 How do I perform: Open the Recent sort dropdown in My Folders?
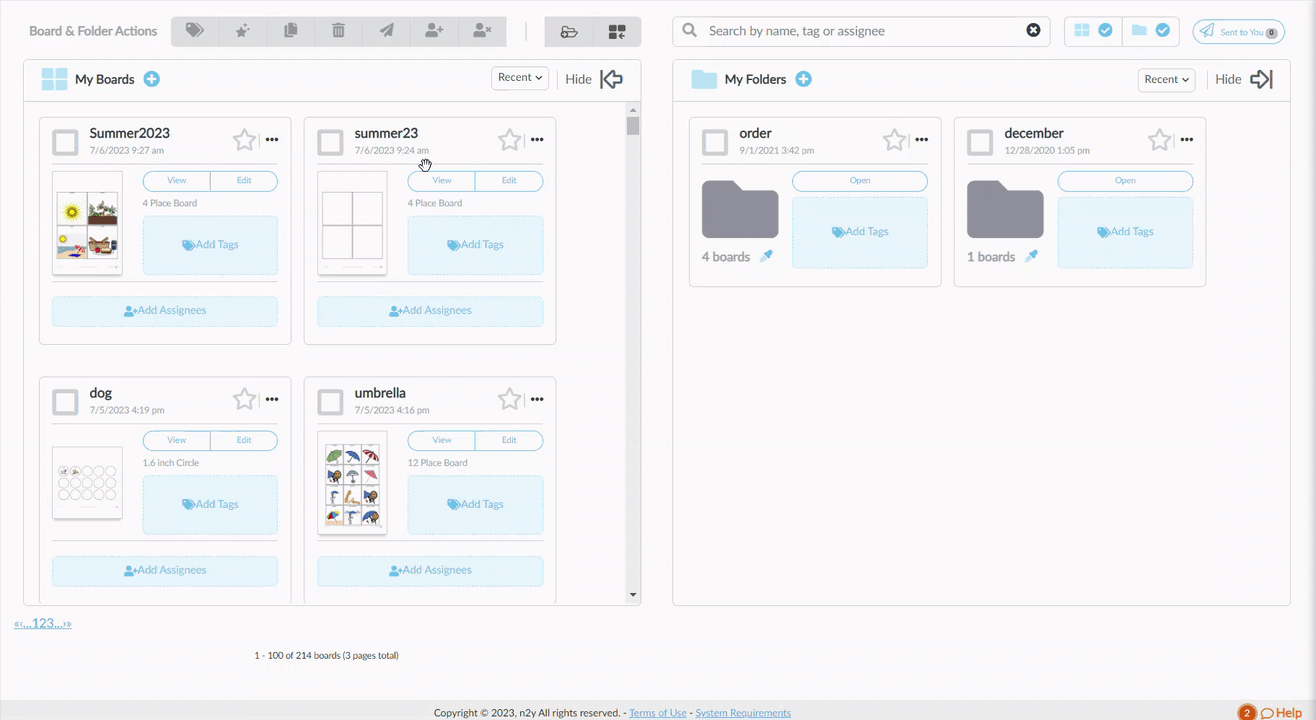point(1166,80)
